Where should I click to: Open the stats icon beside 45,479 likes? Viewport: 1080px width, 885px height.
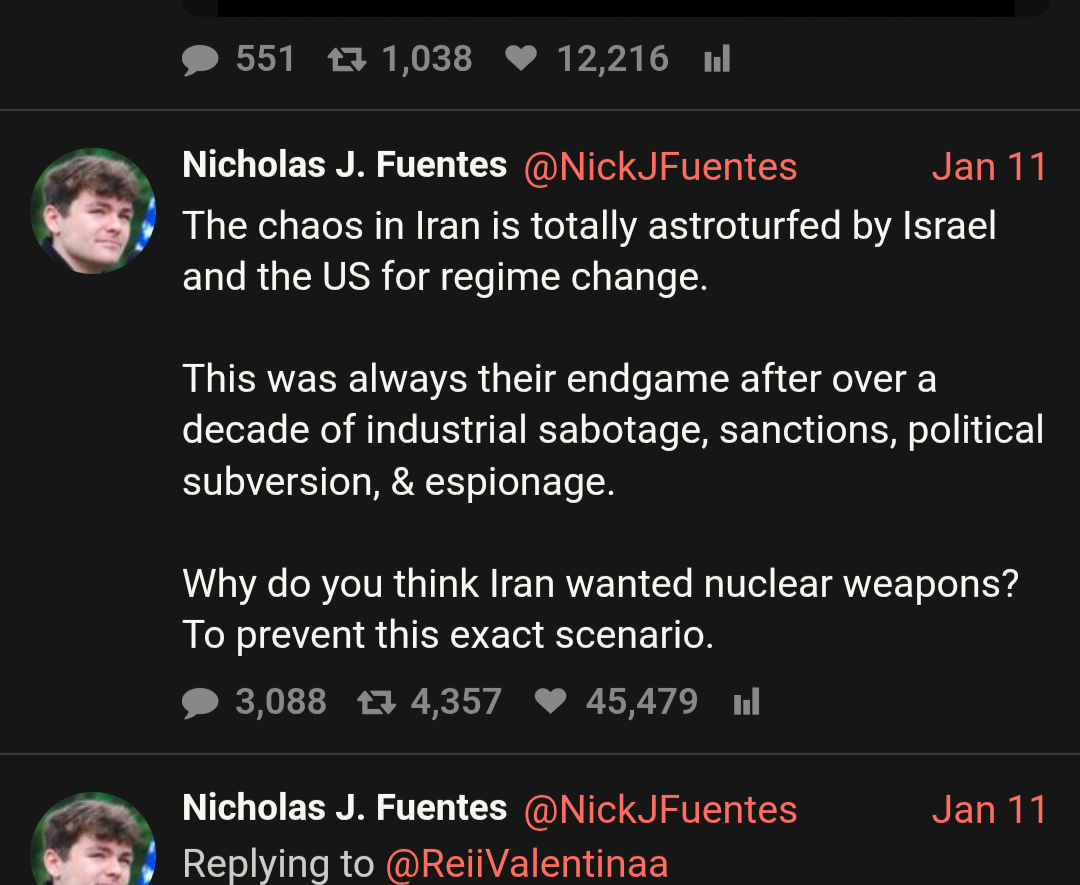746,703
